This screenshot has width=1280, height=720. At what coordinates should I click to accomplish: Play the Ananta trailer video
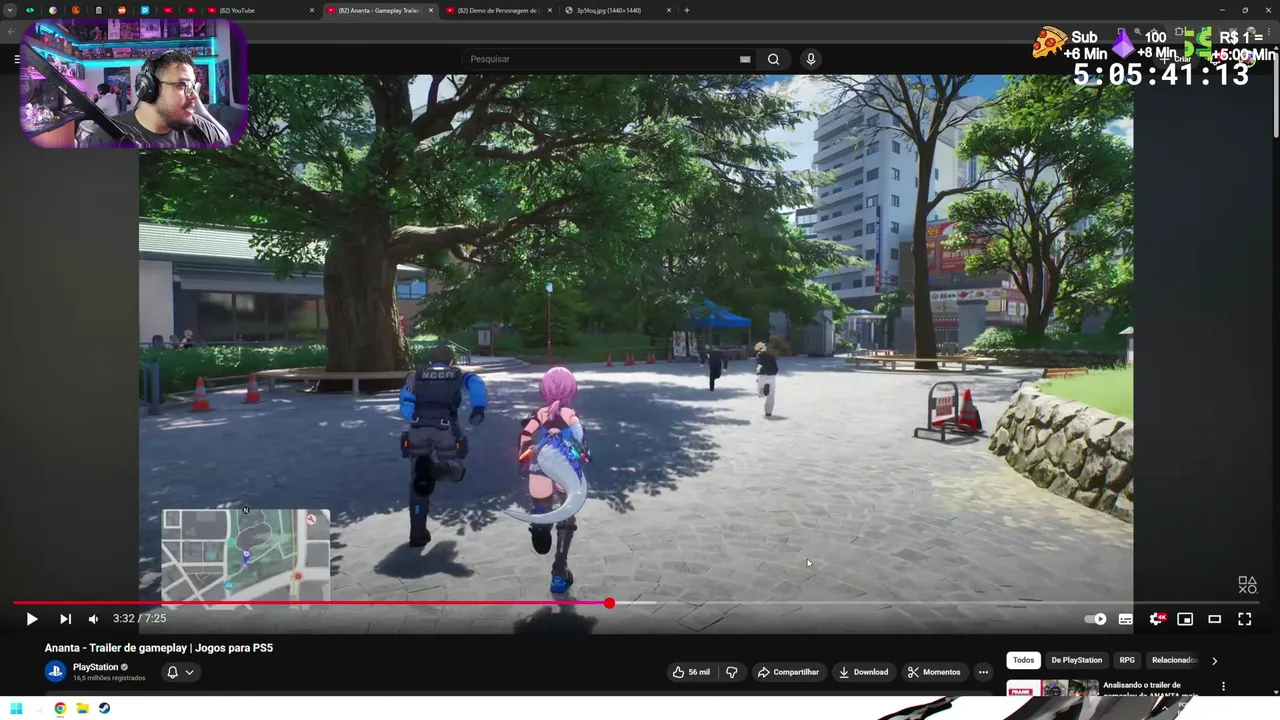coord(32,619)
